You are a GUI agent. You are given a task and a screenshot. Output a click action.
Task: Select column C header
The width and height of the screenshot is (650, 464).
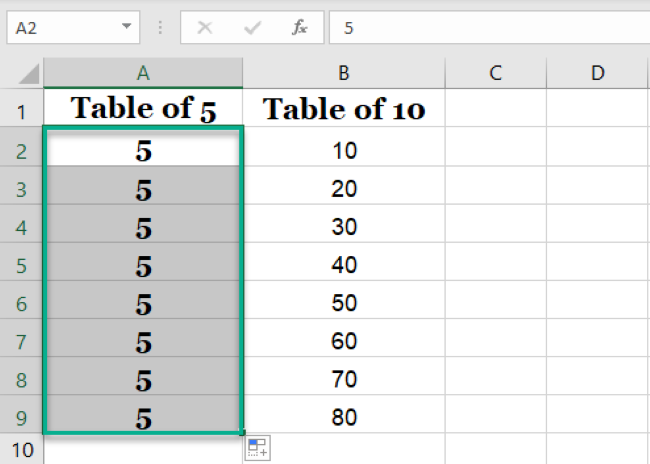click(495, 72)
